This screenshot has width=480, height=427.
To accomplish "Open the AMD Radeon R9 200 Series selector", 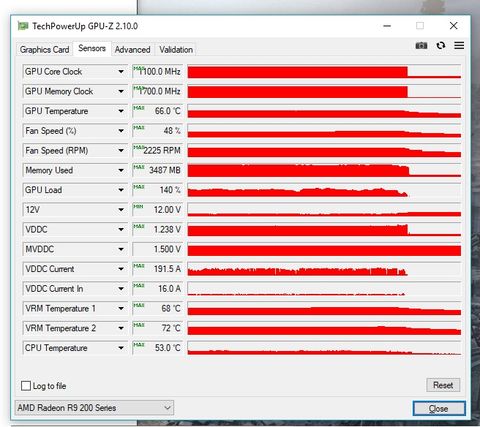I will click(94, 408).
